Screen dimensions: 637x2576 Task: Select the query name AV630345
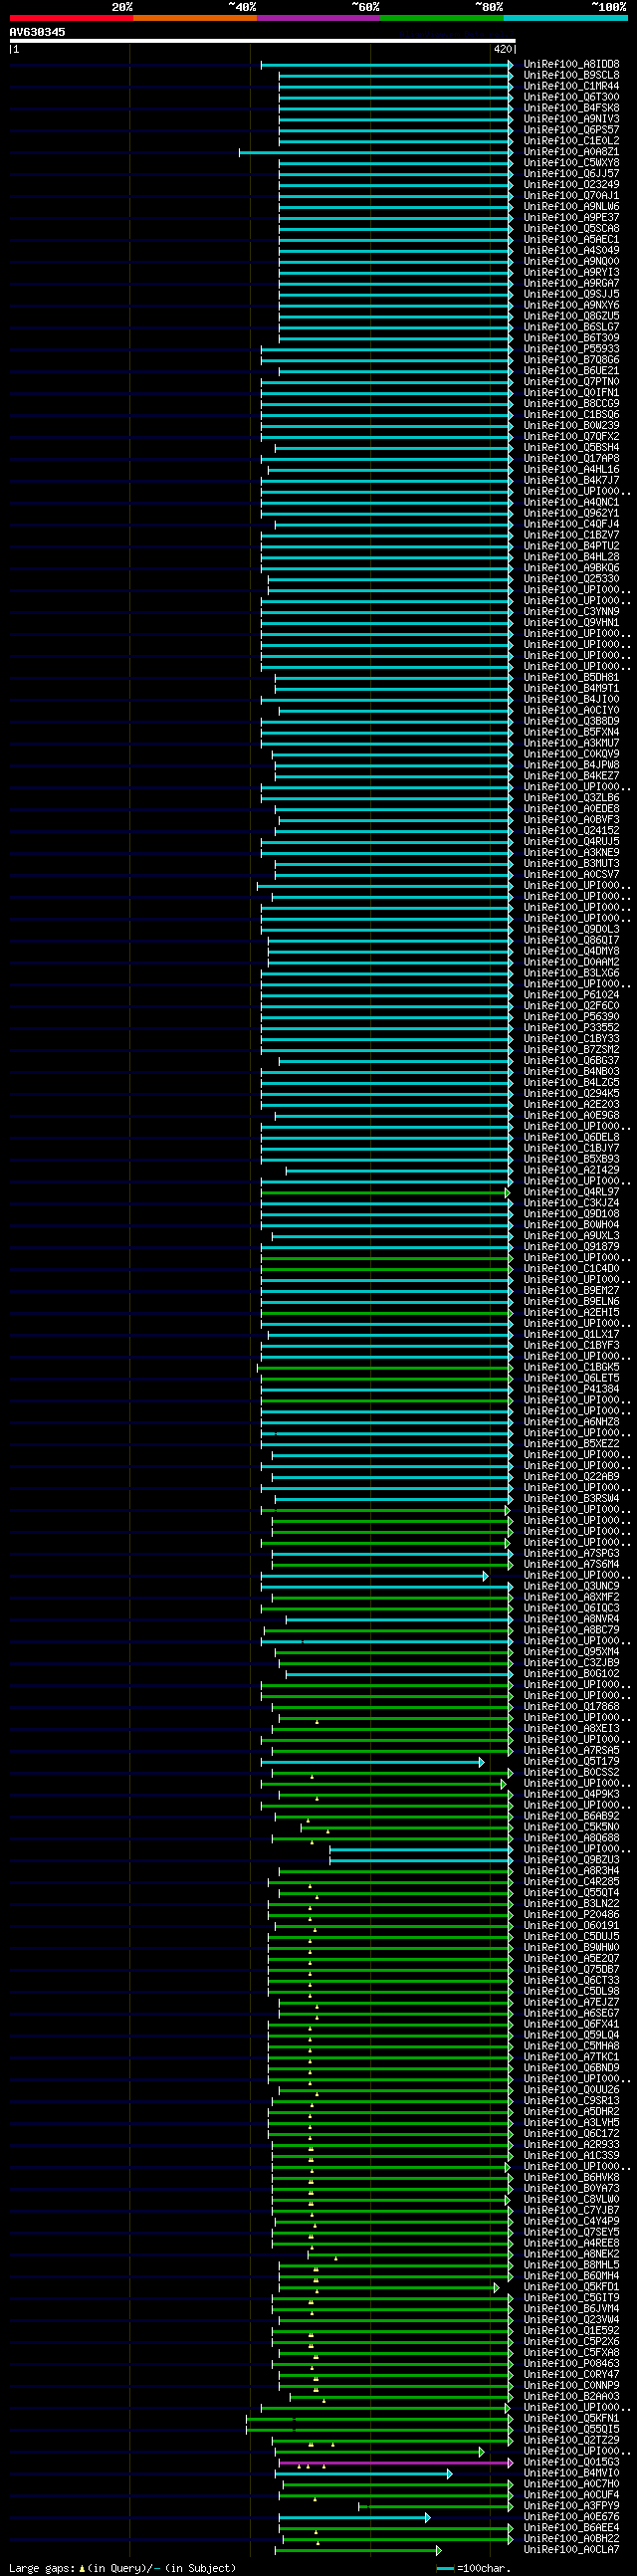point(38,32)
